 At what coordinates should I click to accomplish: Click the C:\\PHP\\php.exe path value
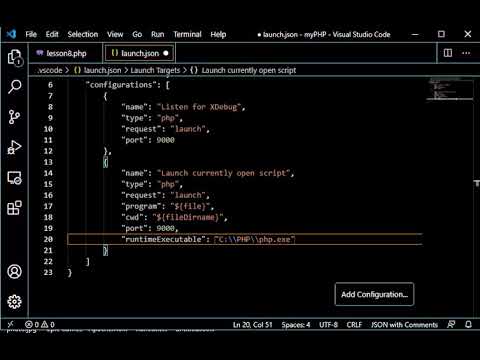tap(255, 239)
